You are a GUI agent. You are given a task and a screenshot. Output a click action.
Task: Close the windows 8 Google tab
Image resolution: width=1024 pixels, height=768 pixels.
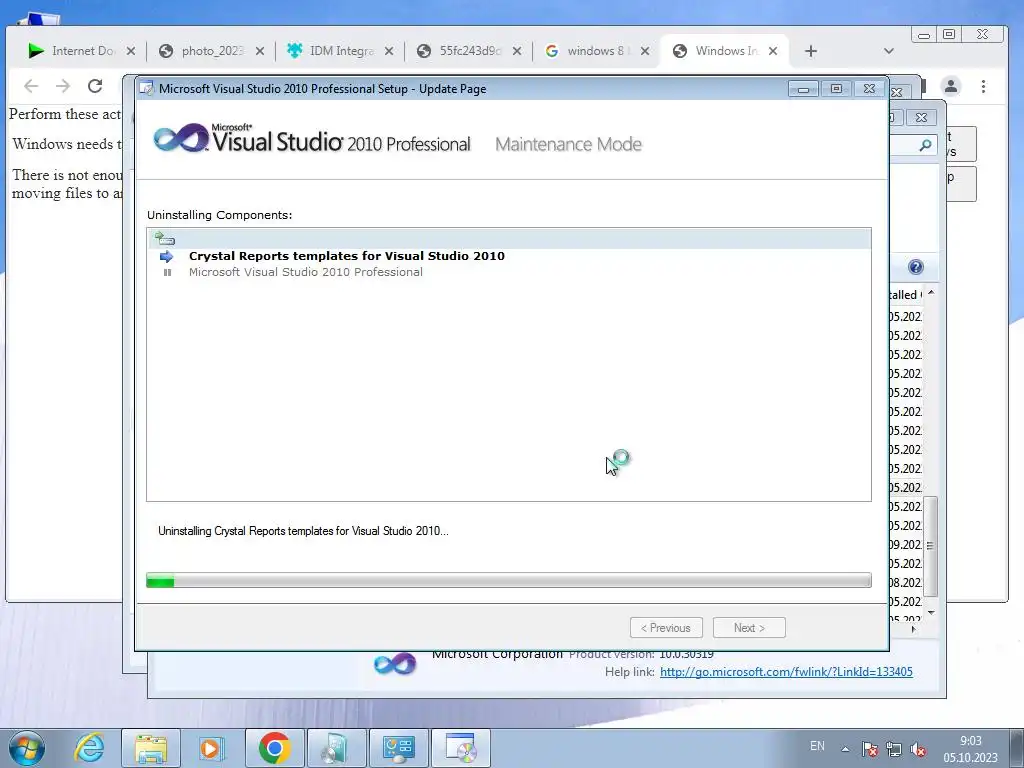645,51
